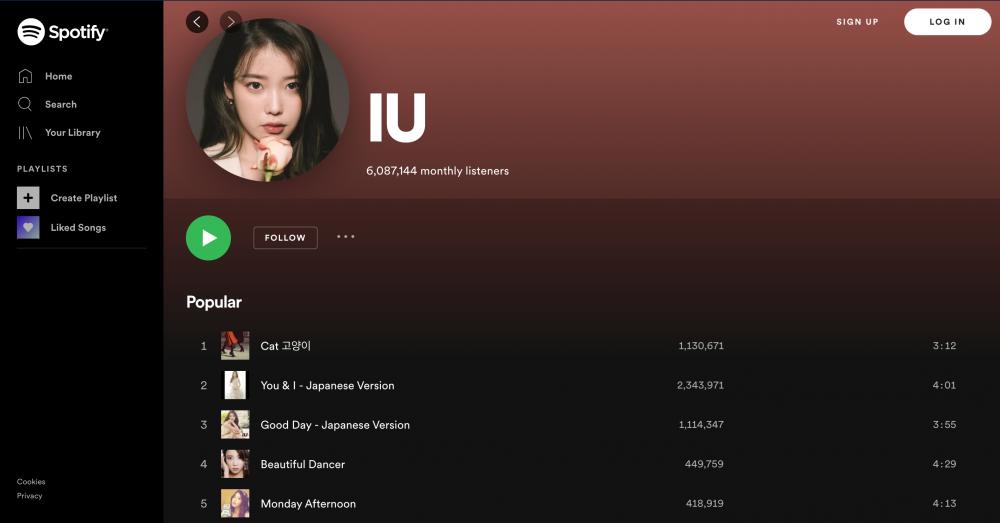Screen dimensions: 1000x523
Task: Open the Cookies link
Action: [x=31, y=482]
